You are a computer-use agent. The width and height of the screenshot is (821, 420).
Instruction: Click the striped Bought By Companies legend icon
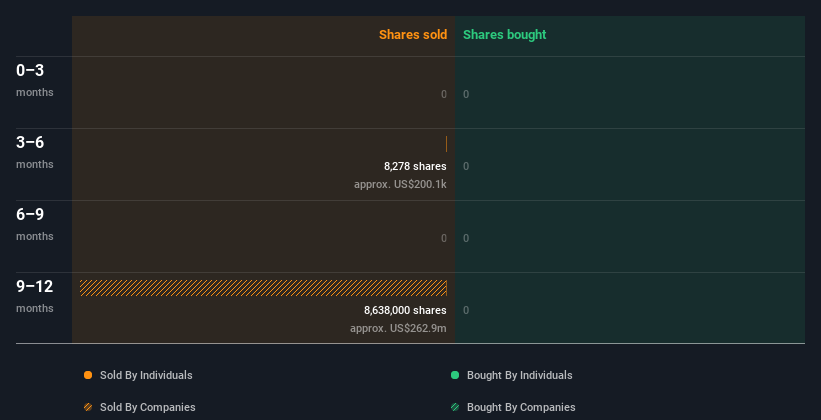(455, 407)
